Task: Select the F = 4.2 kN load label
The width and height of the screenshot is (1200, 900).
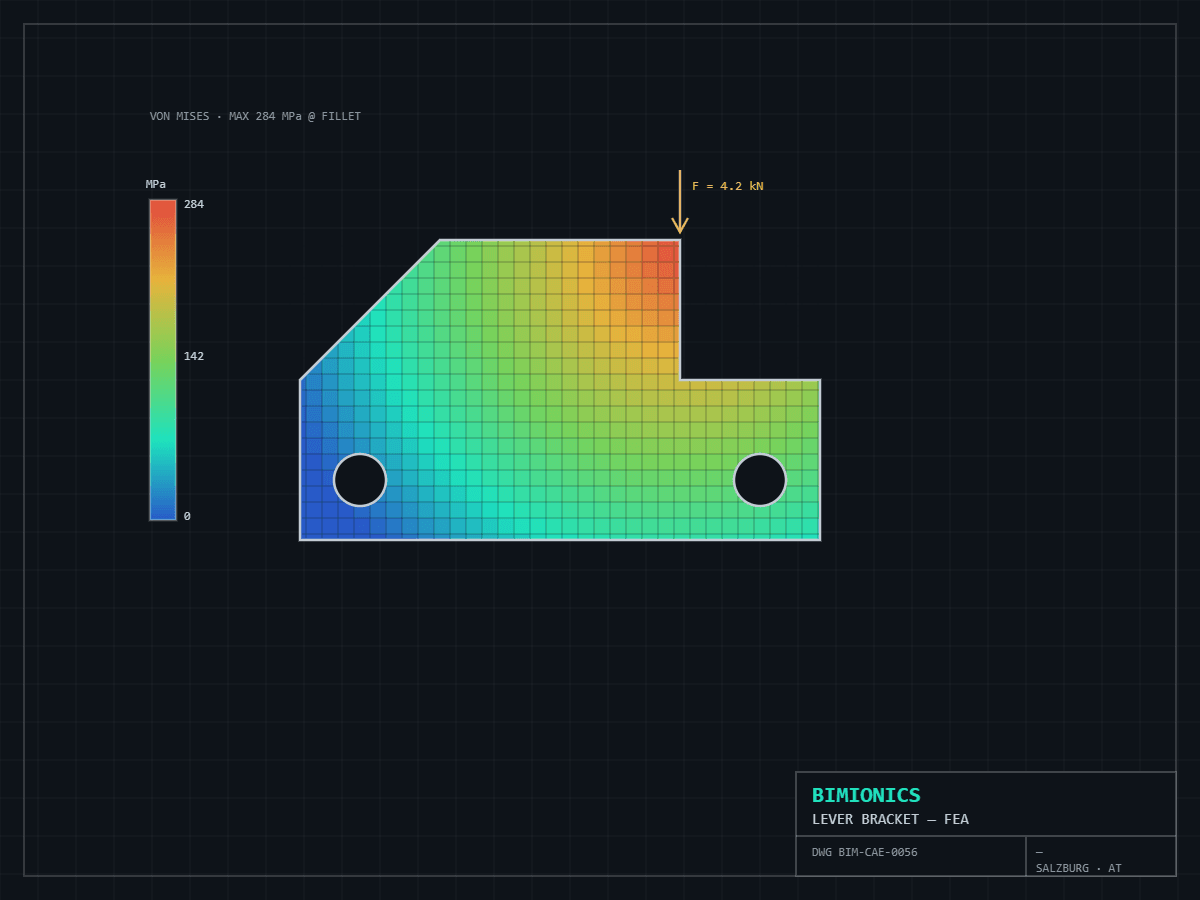Action: pyautogui.click(x=728, y=187)
